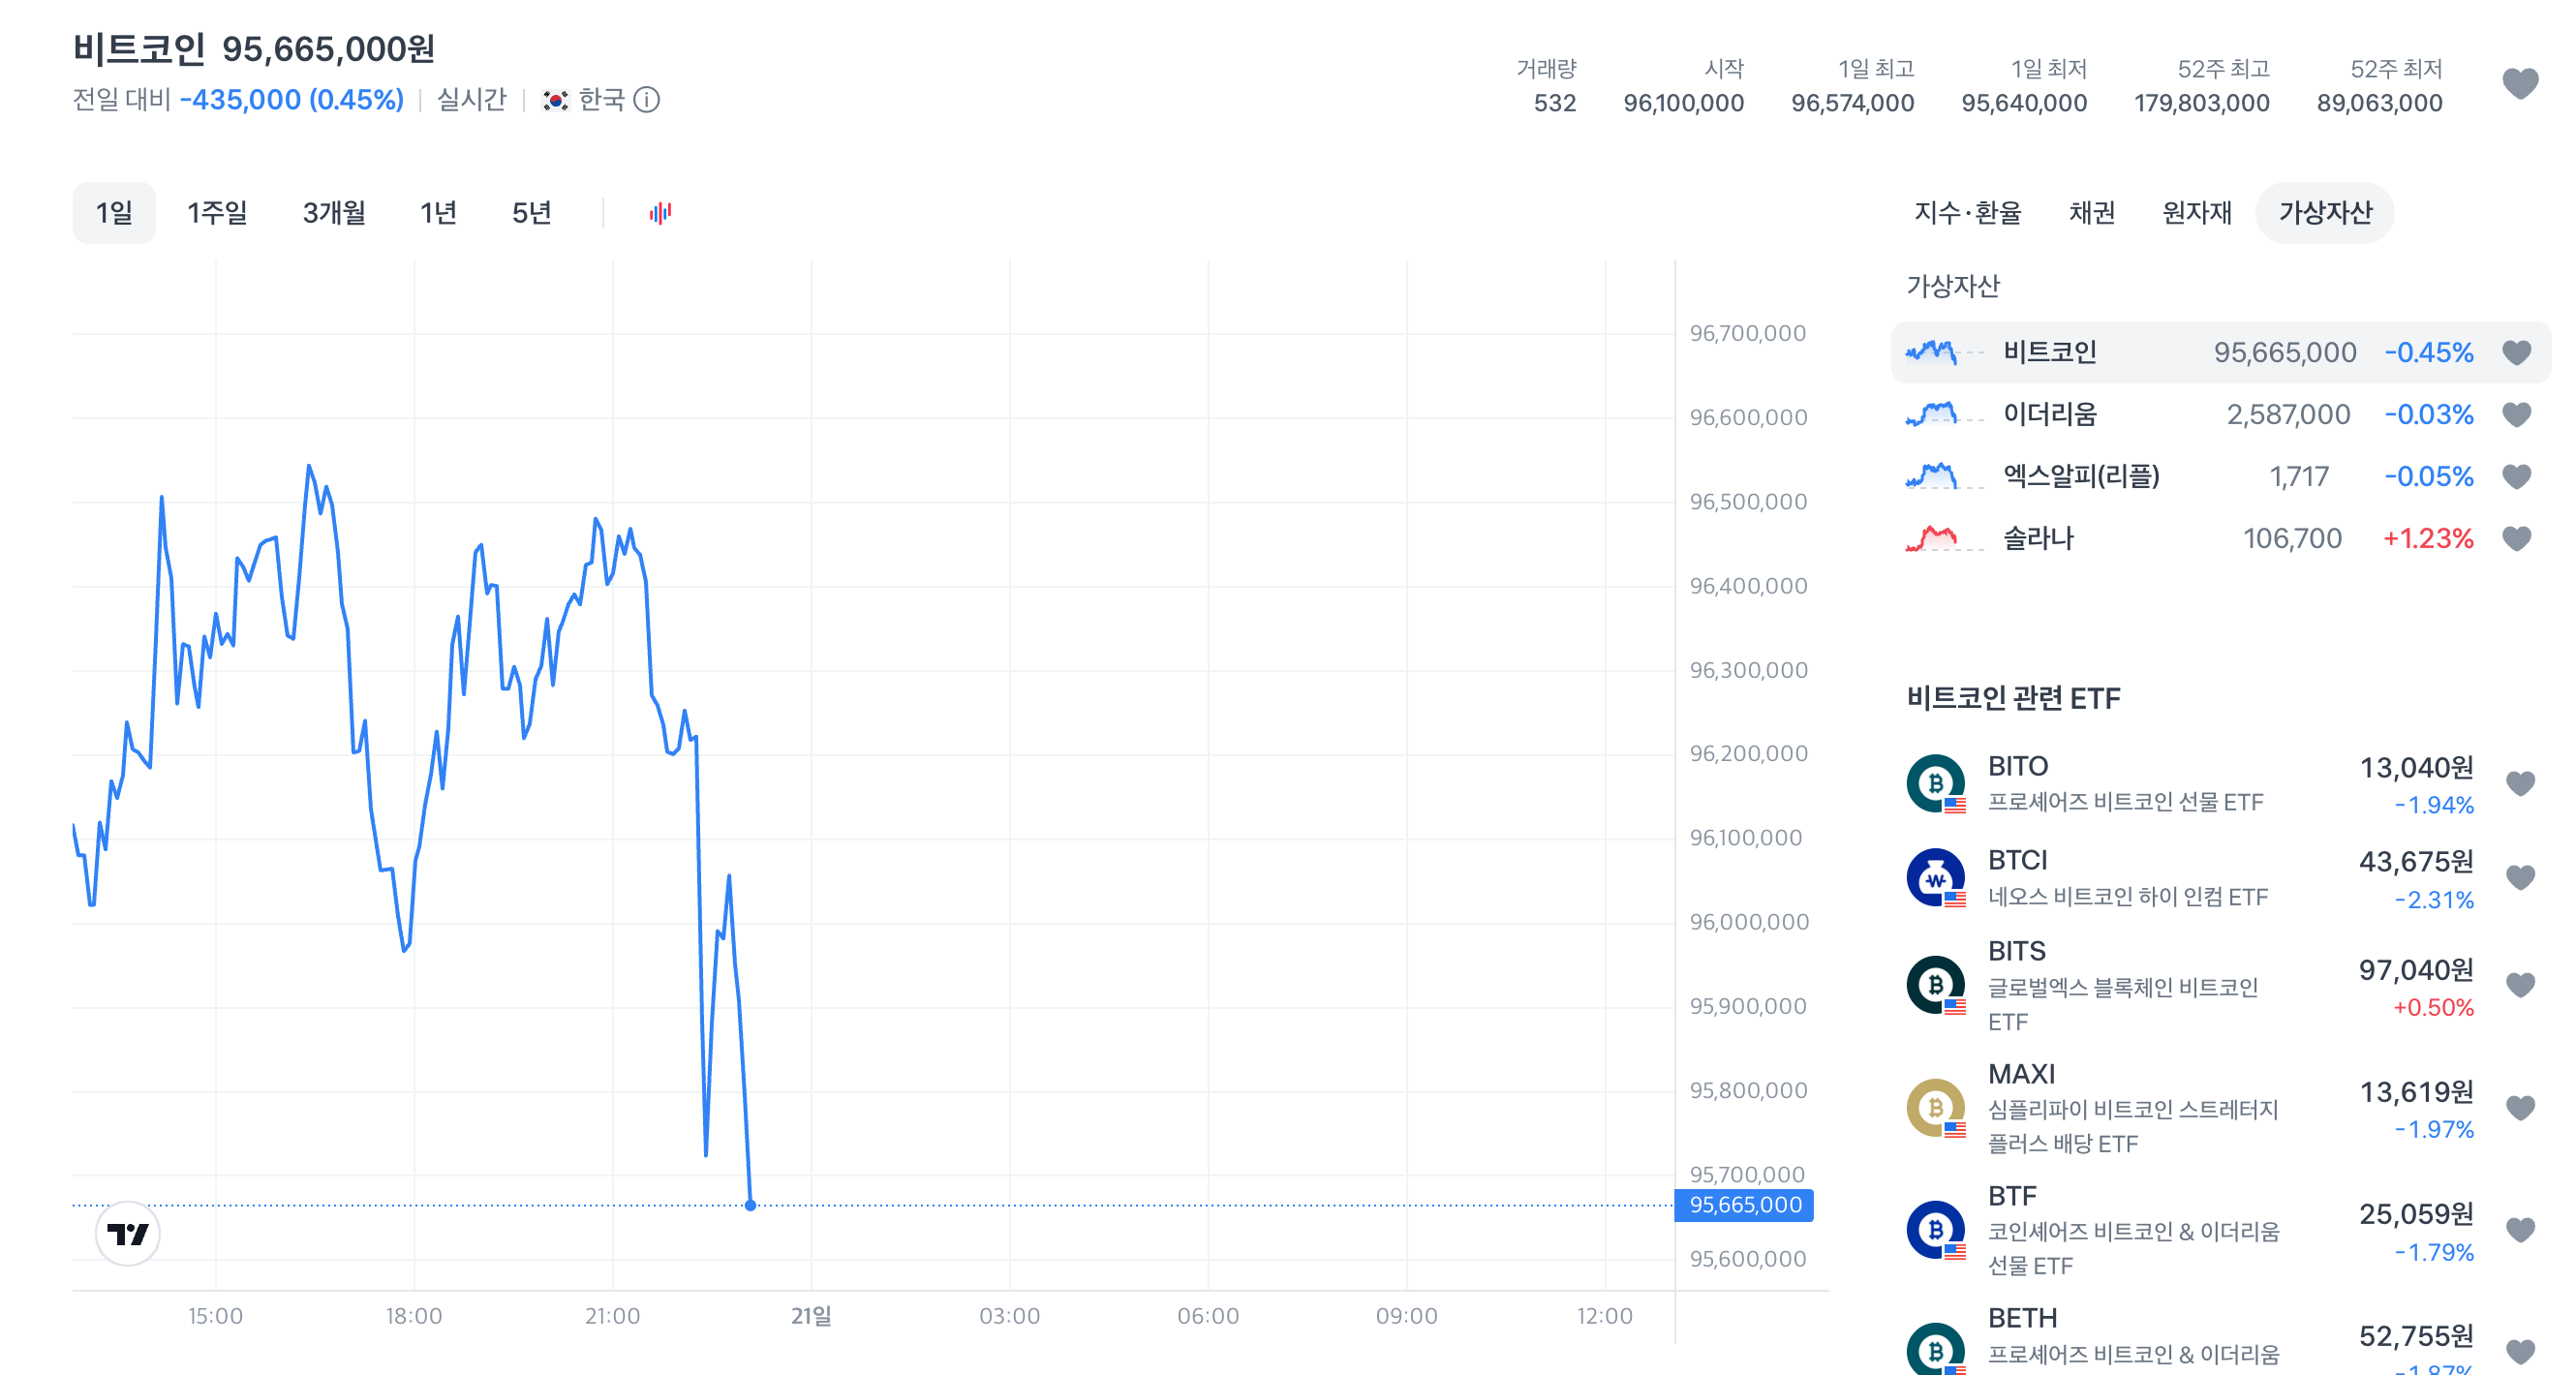Switch to the 원자재 tab

[x=2196, y=213]
